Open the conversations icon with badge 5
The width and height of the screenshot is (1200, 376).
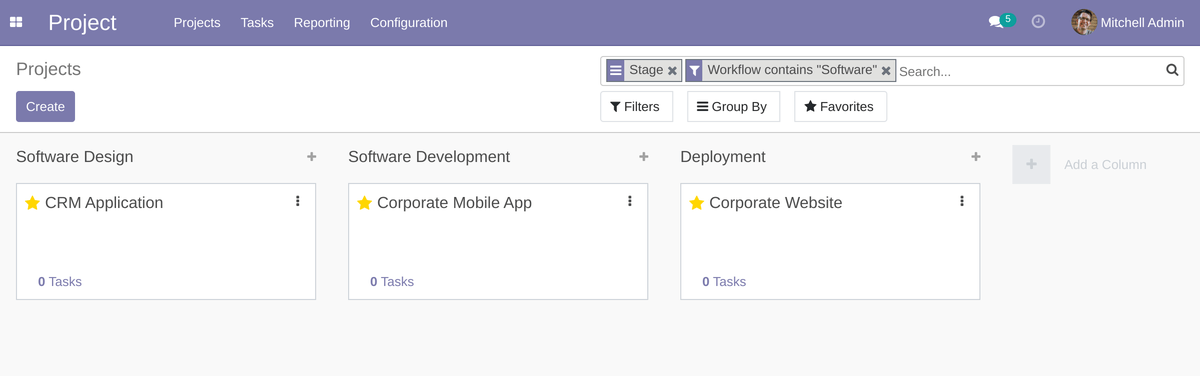point(1001,21)
